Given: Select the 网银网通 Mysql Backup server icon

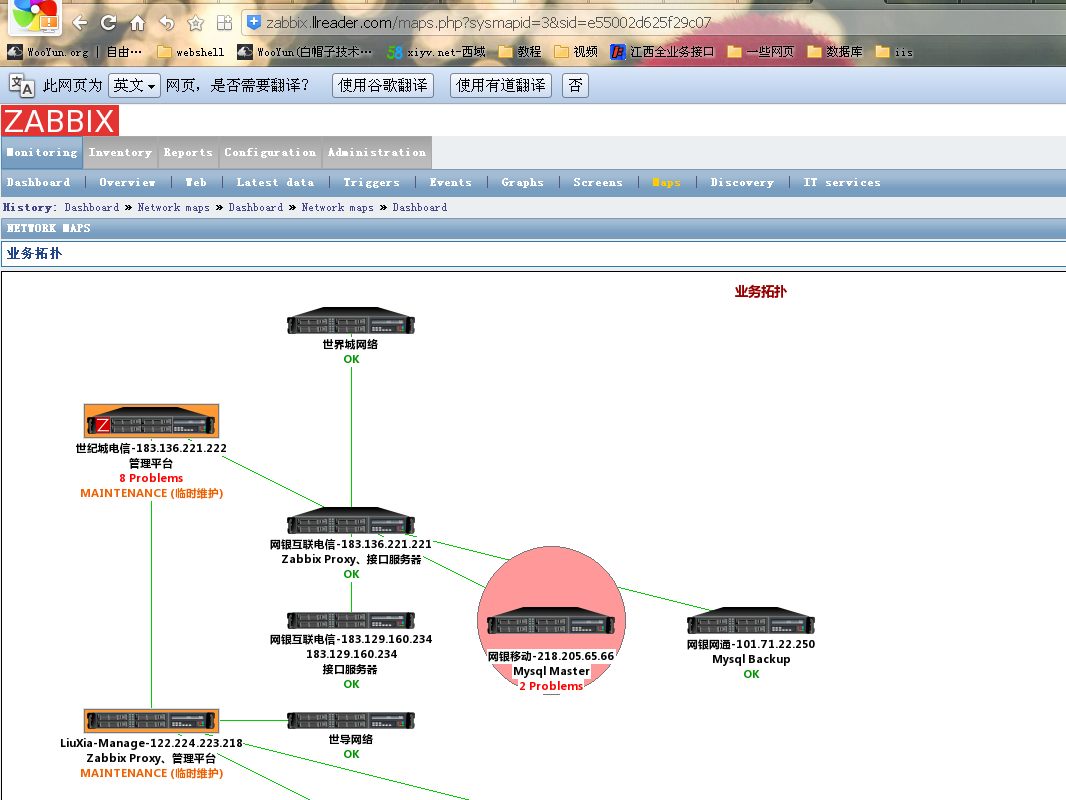Looking at the screenshot, I should click(751, 621).
